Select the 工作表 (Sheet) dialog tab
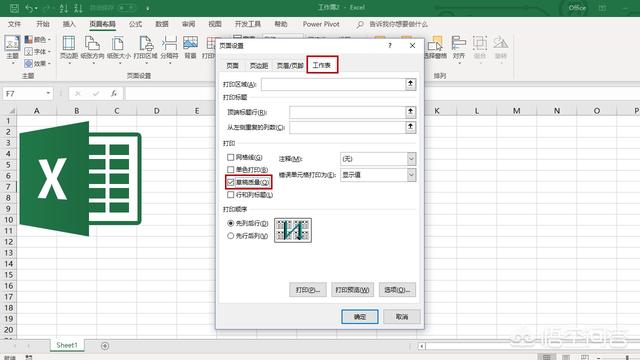Viewport: 640px width, 360px height. 322,65
